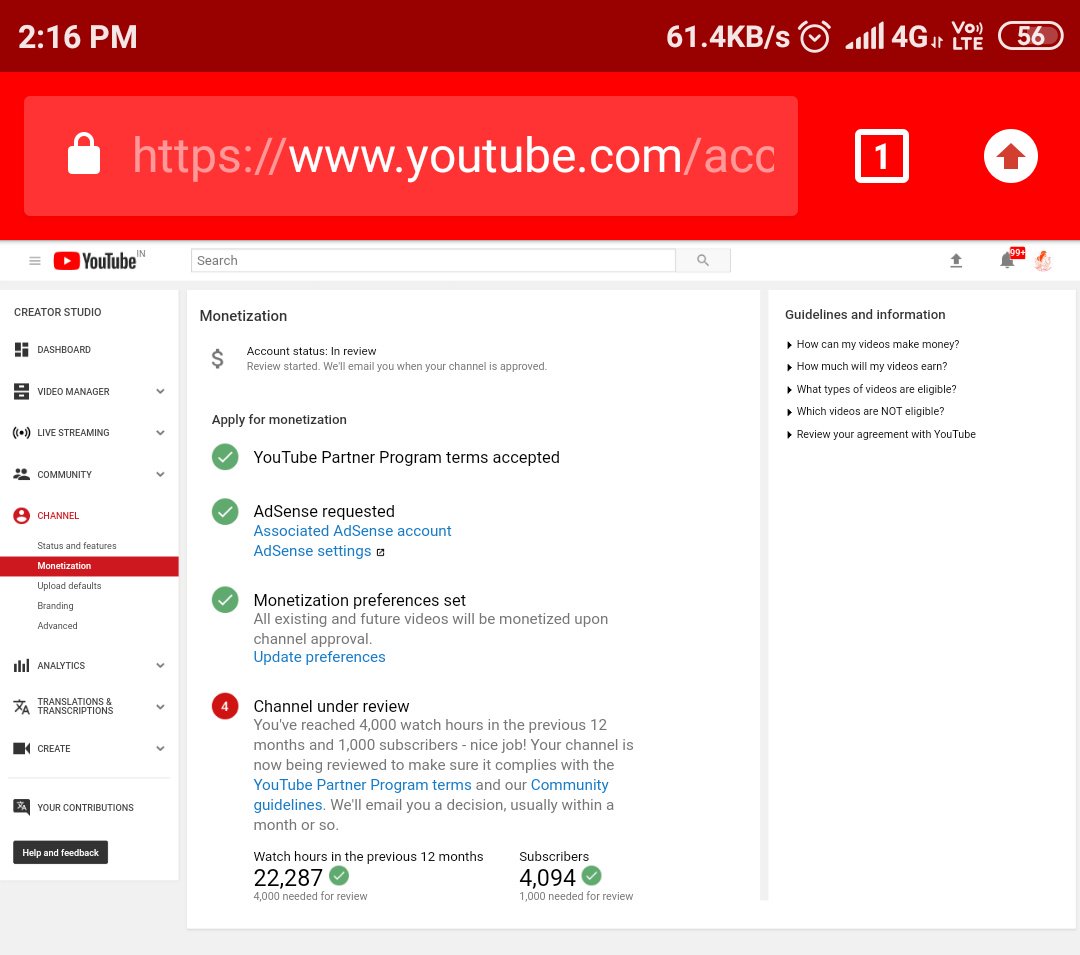
Task: Open the notifications bell
Action: coord(1007,260)
